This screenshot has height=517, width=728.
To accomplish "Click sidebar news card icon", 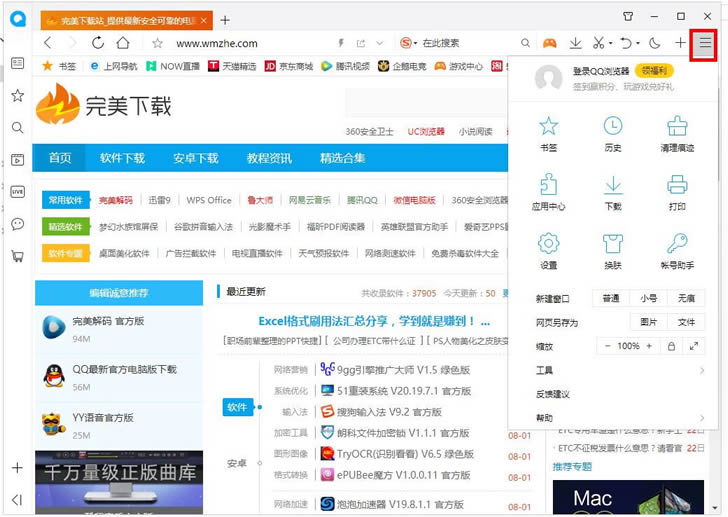I will click(x=18, y=63).
